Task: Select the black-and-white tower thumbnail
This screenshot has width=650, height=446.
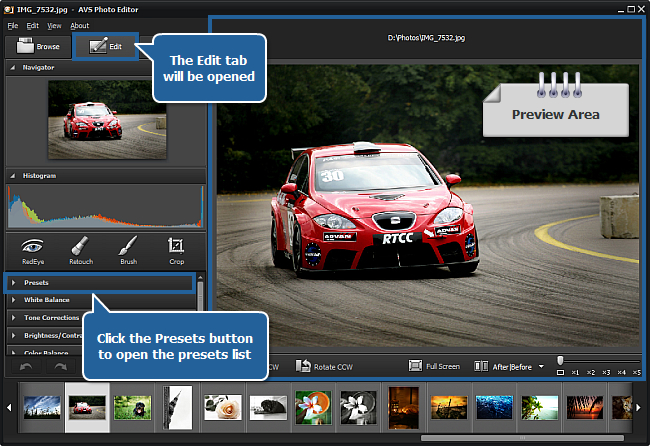Action: [x=177, y=407]
